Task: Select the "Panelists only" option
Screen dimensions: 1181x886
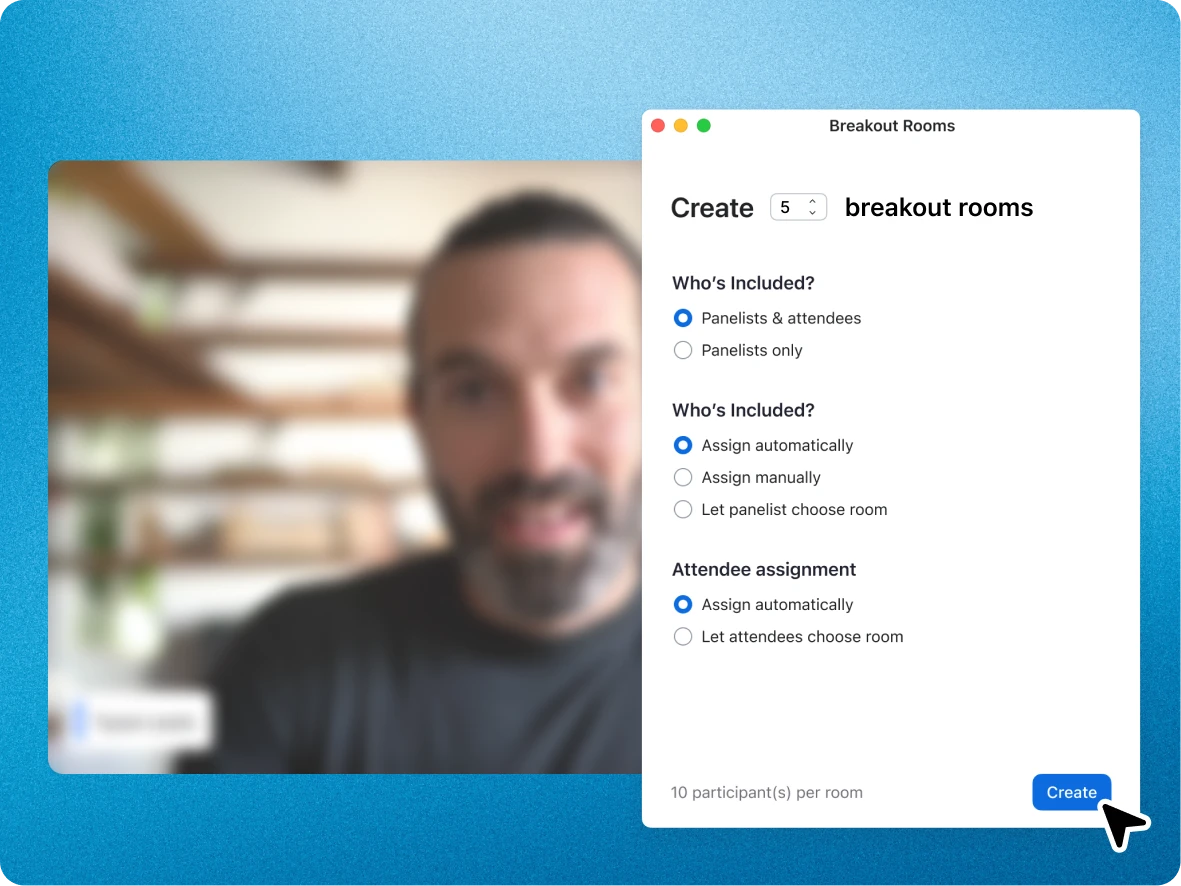Action: click(683, 350)
